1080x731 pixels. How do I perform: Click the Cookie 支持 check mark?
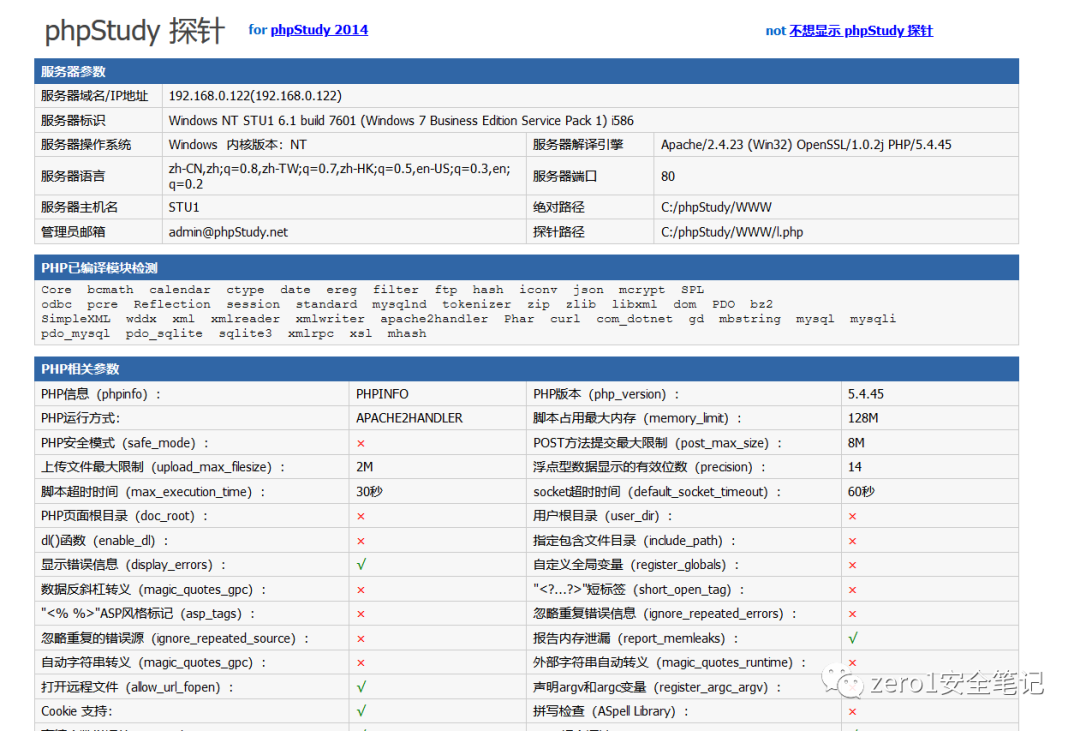[362, 712]
